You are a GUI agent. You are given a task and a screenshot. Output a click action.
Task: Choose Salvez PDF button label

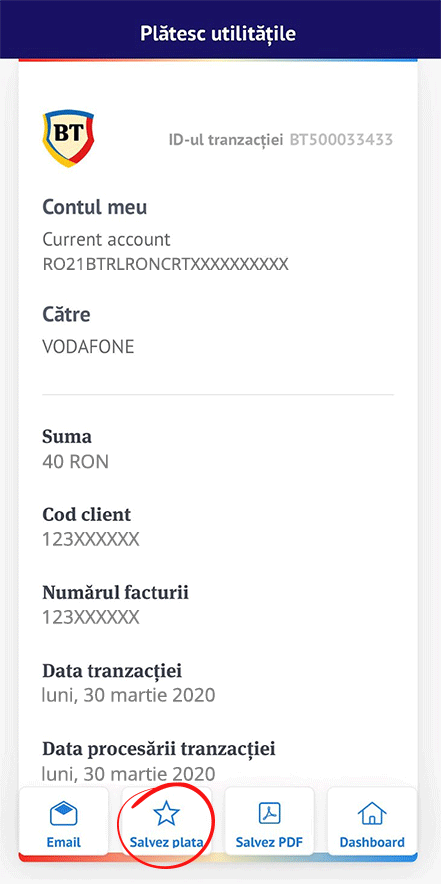pos(269,842)
